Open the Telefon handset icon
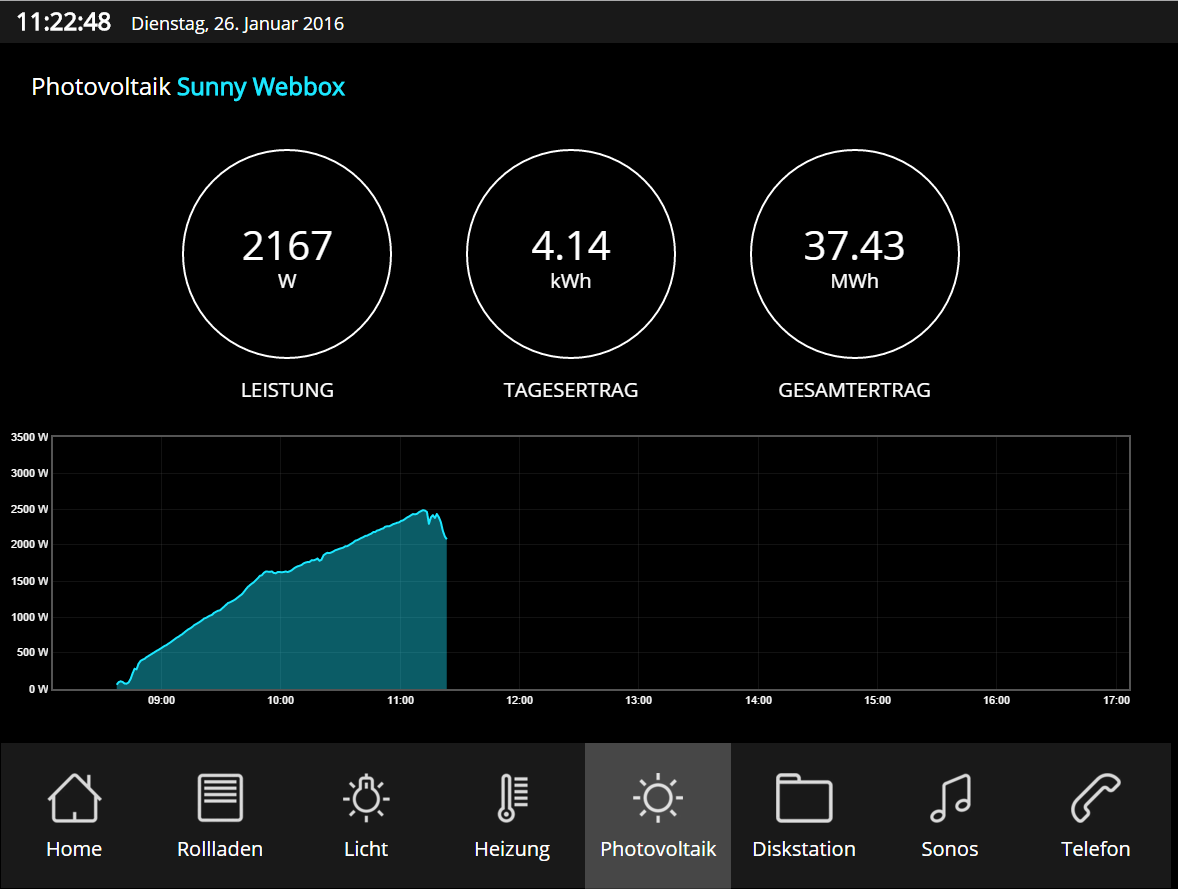 point(1095,797)
